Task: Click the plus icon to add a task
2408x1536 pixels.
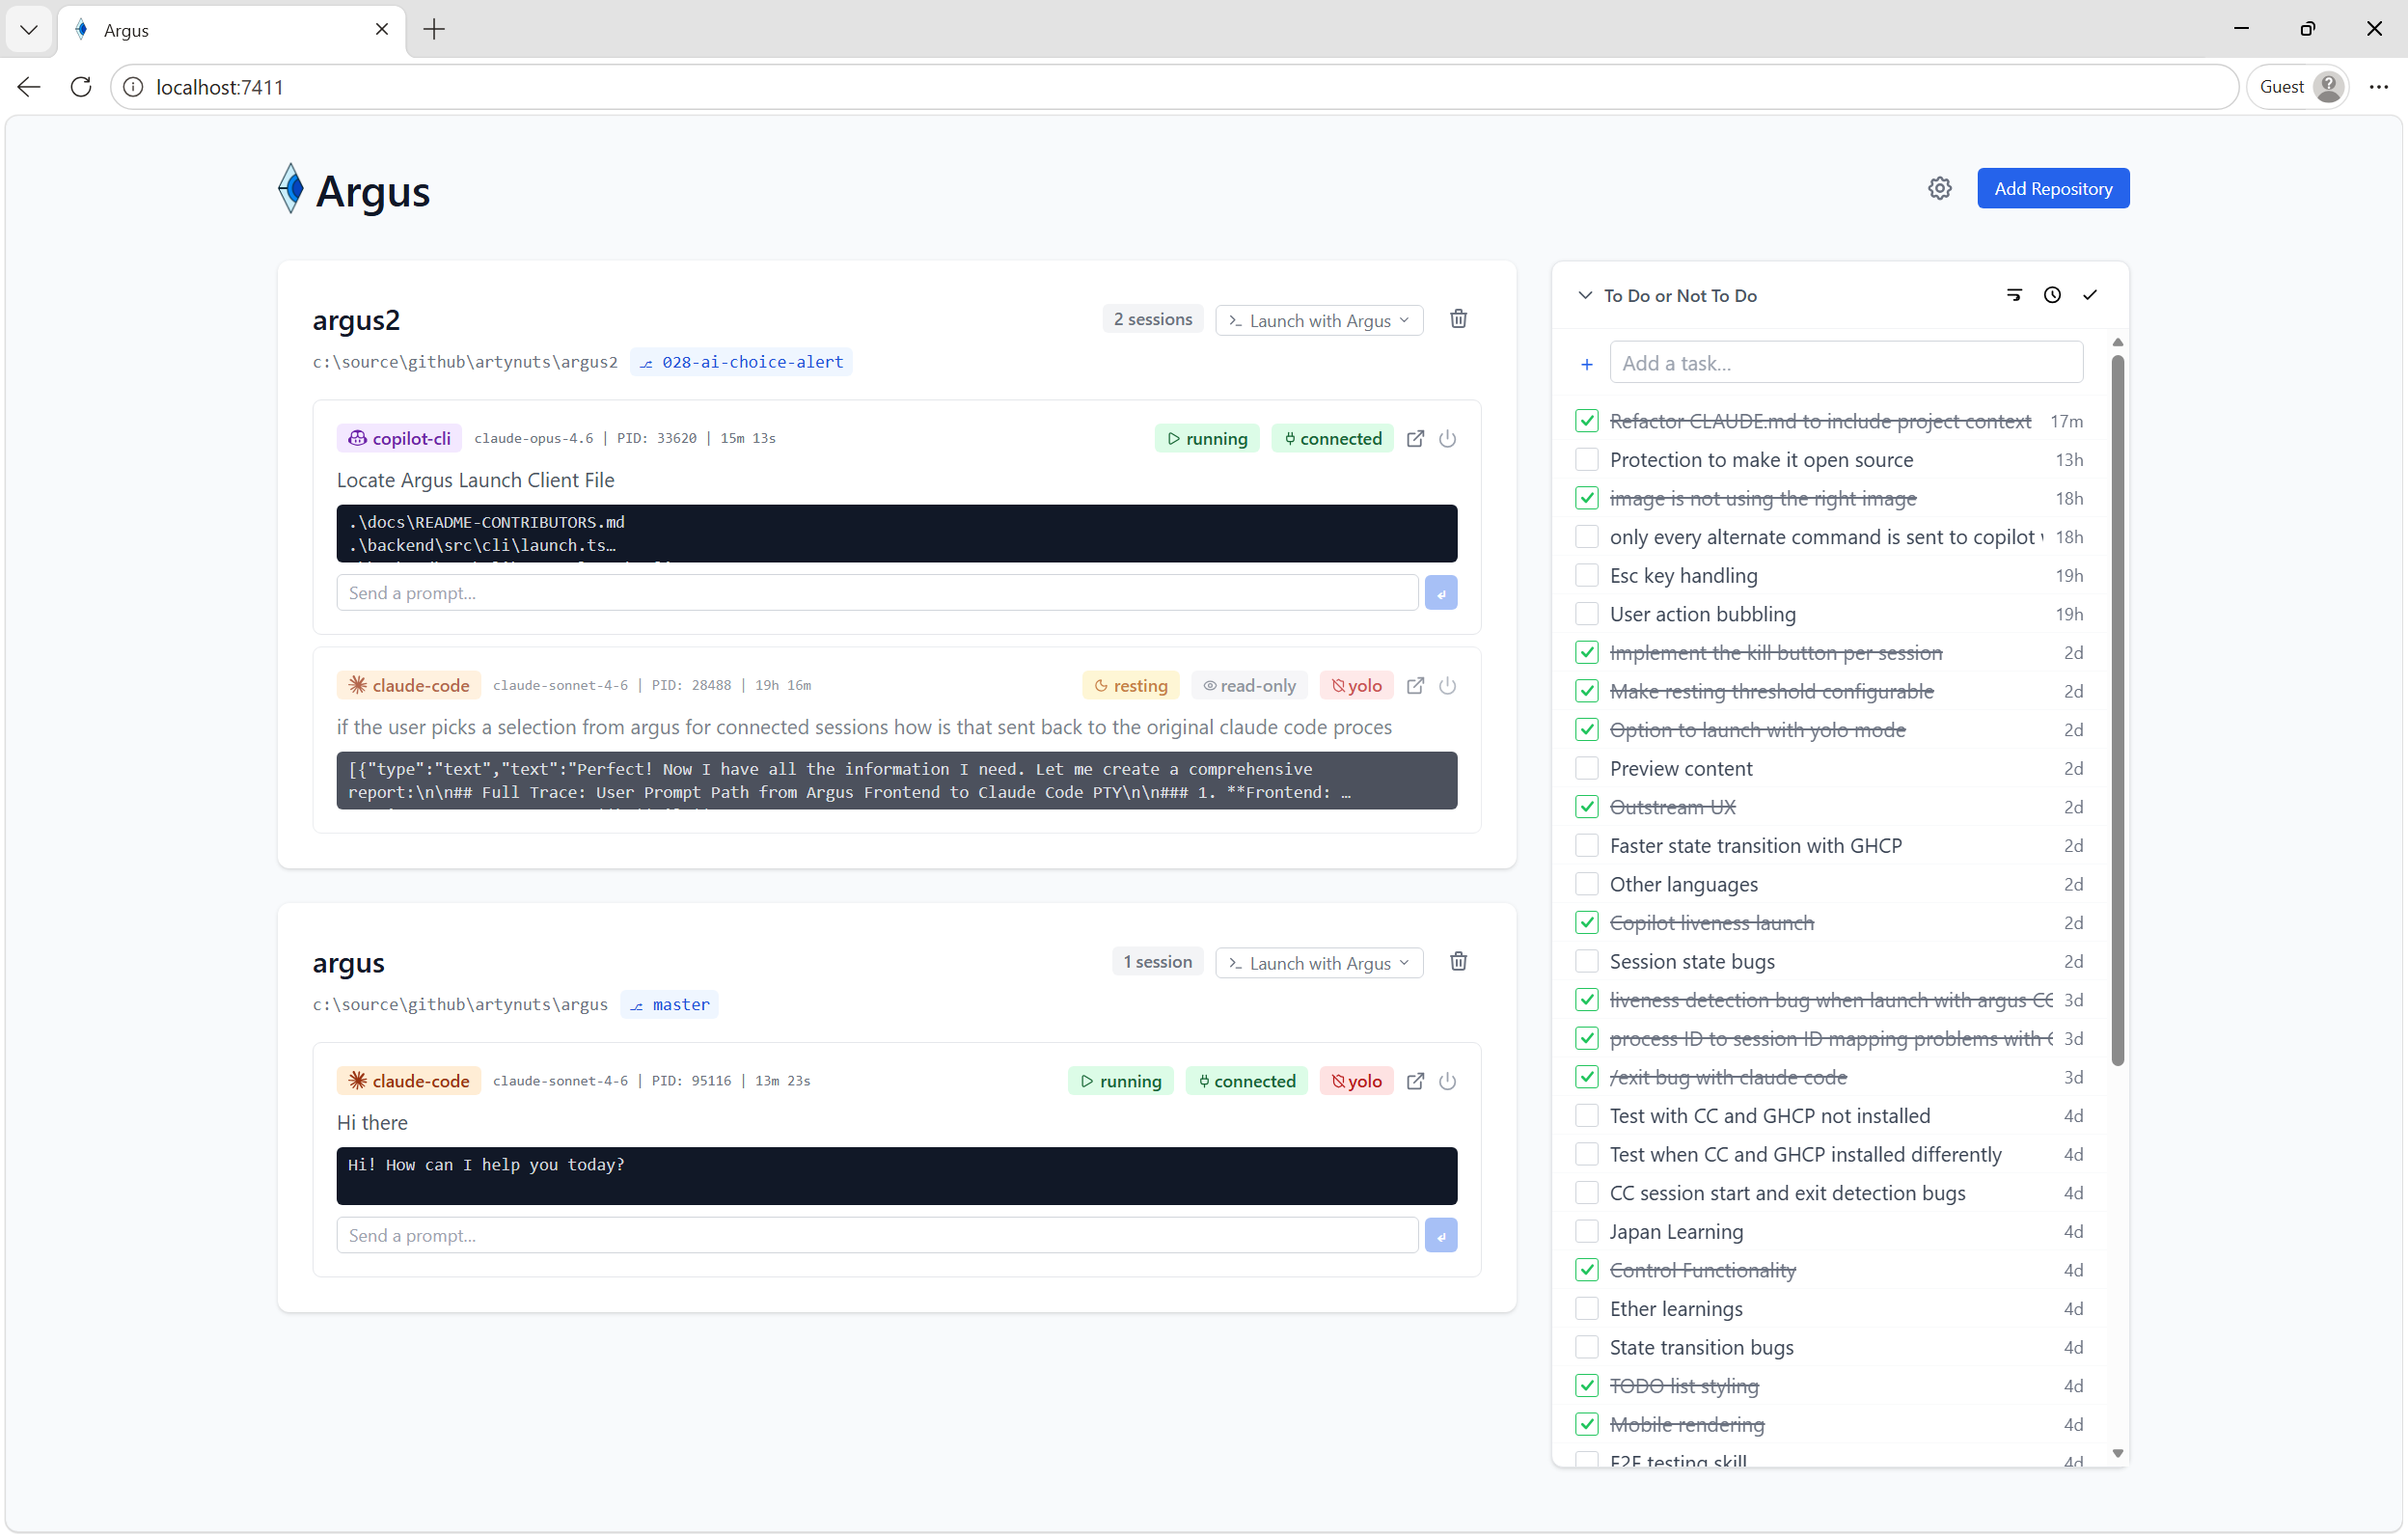Action: [1586, 363]
